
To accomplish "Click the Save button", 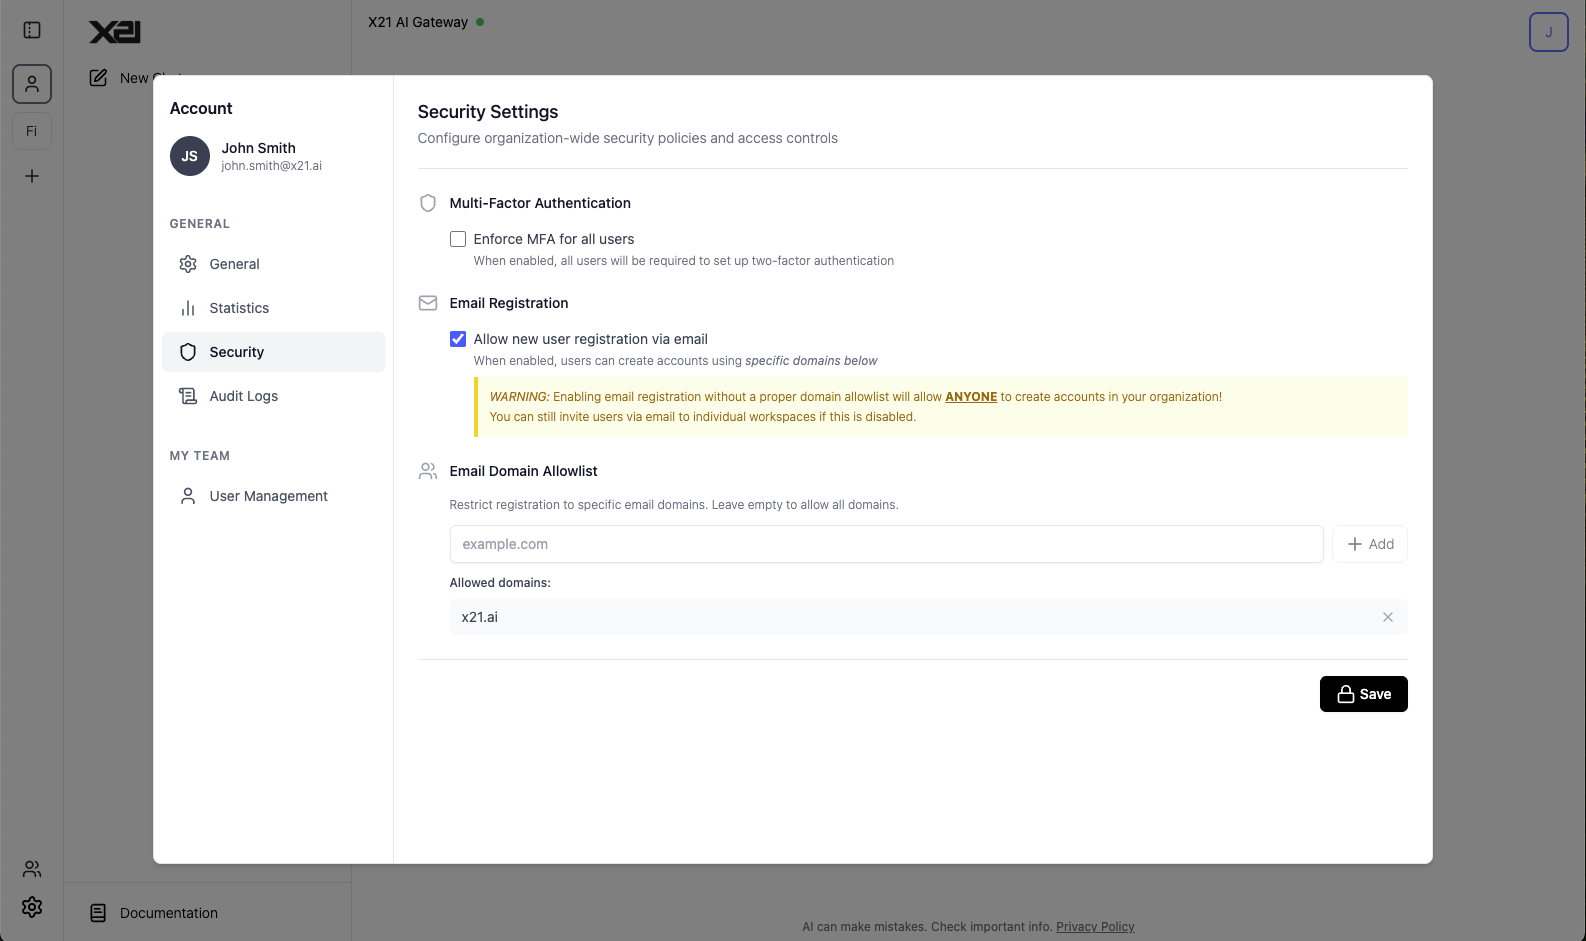I will coord(1363,694).
